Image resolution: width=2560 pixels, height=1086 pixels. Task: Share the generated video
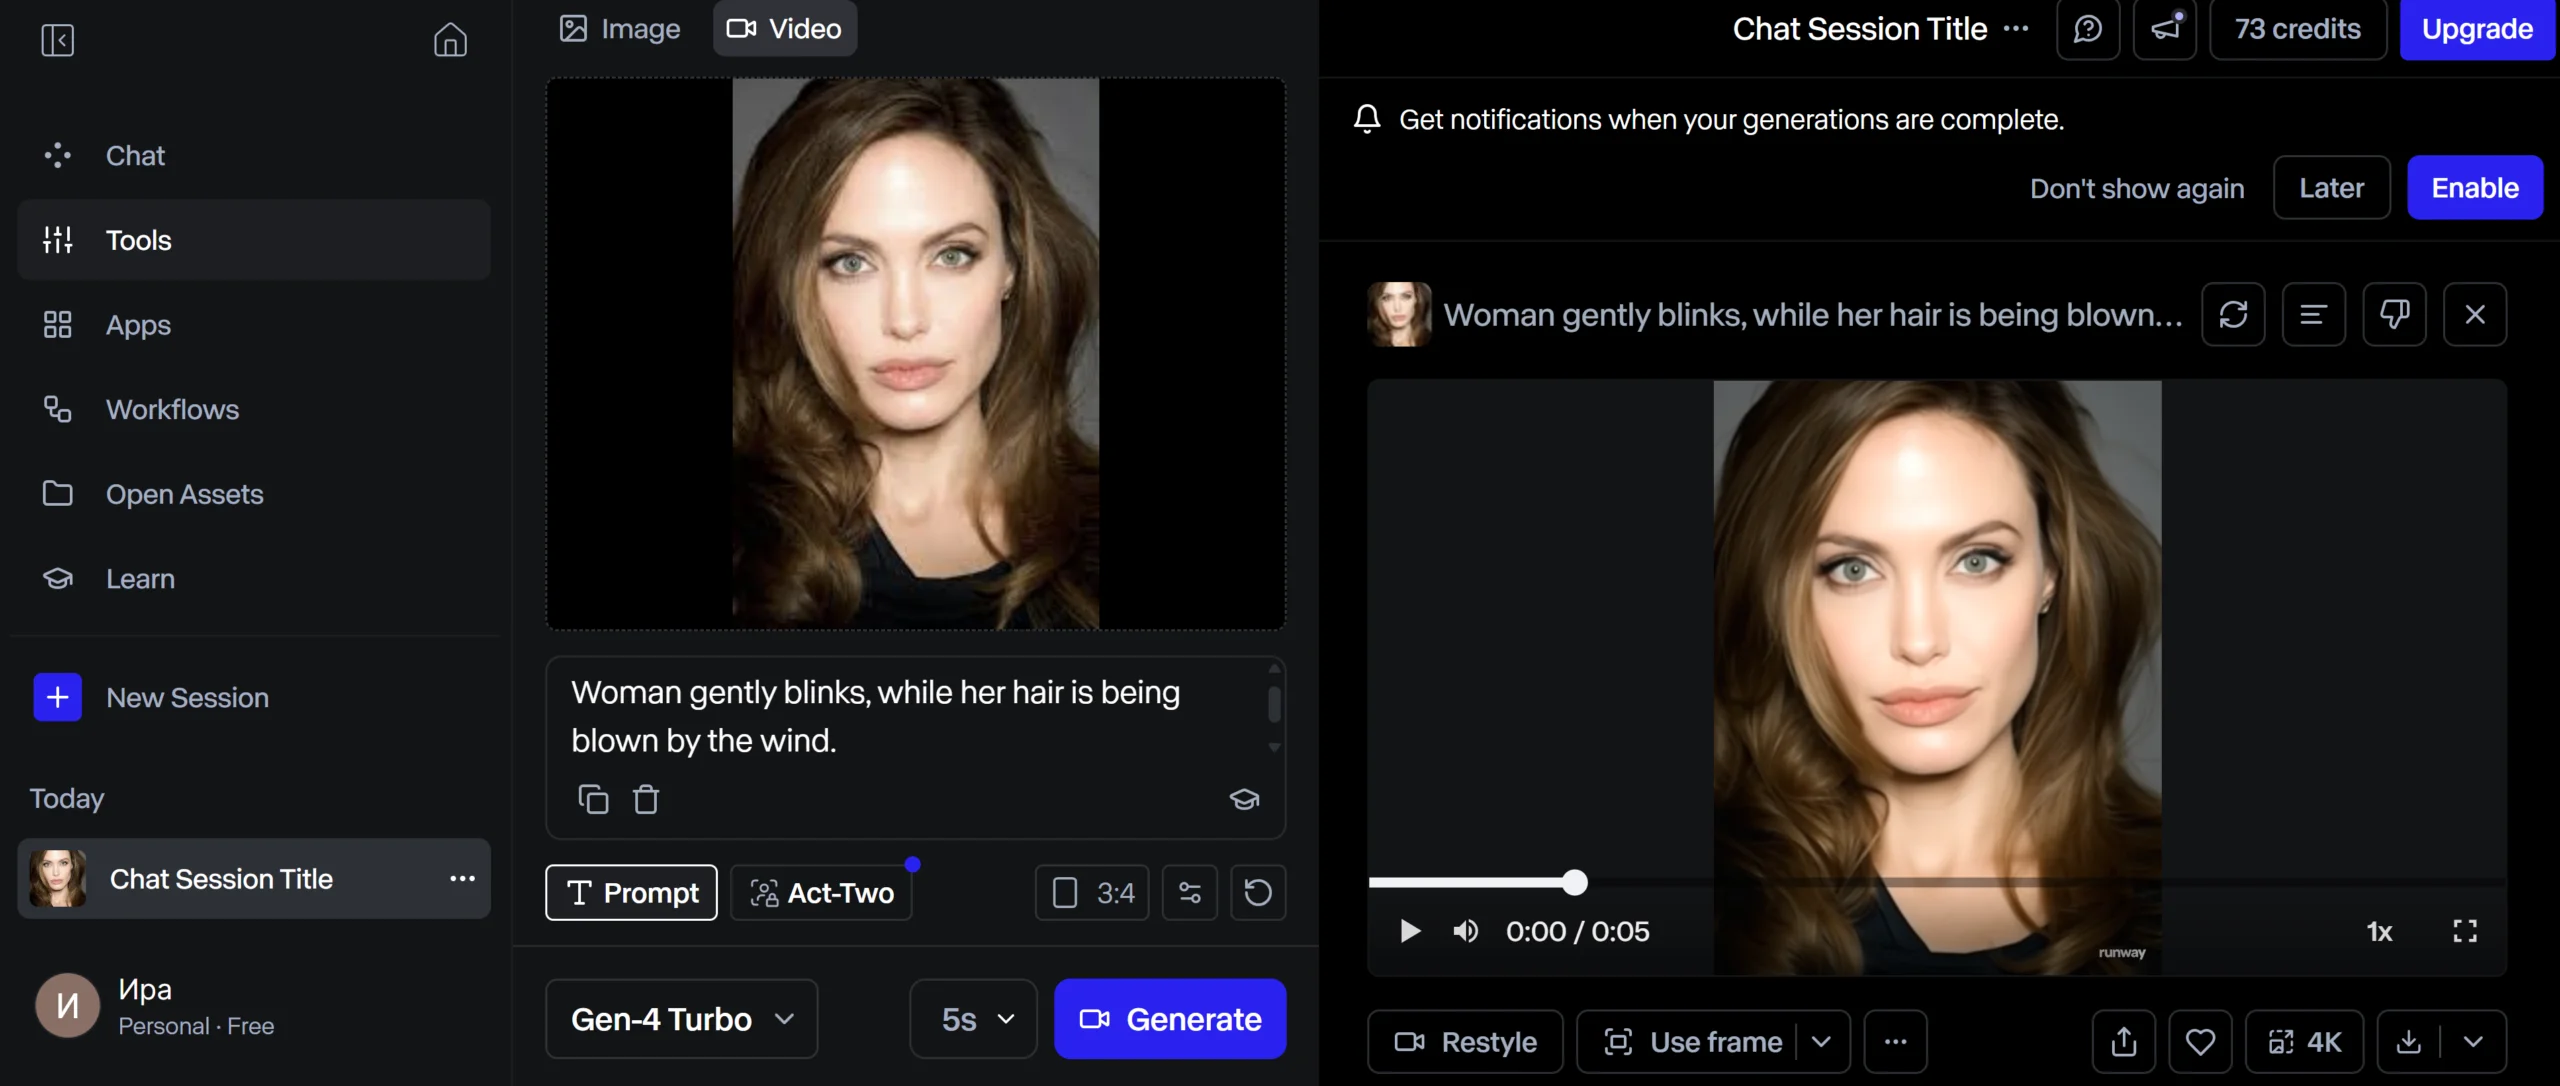coord(2123,1041)
